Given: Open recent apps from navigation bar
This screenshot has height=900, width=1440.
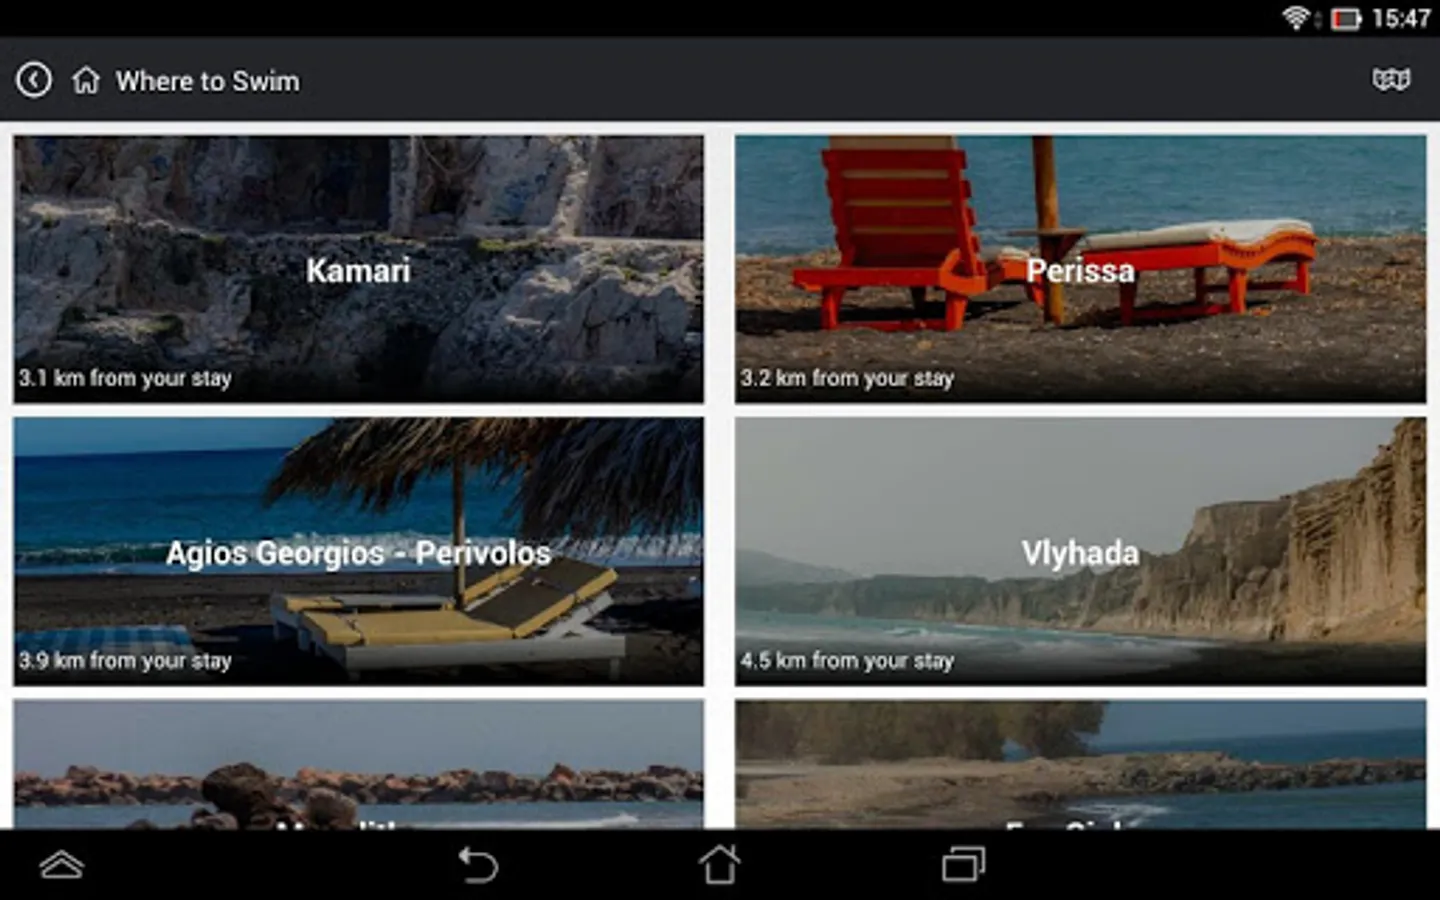Looking at the screenshot, I should click(964, 864).
